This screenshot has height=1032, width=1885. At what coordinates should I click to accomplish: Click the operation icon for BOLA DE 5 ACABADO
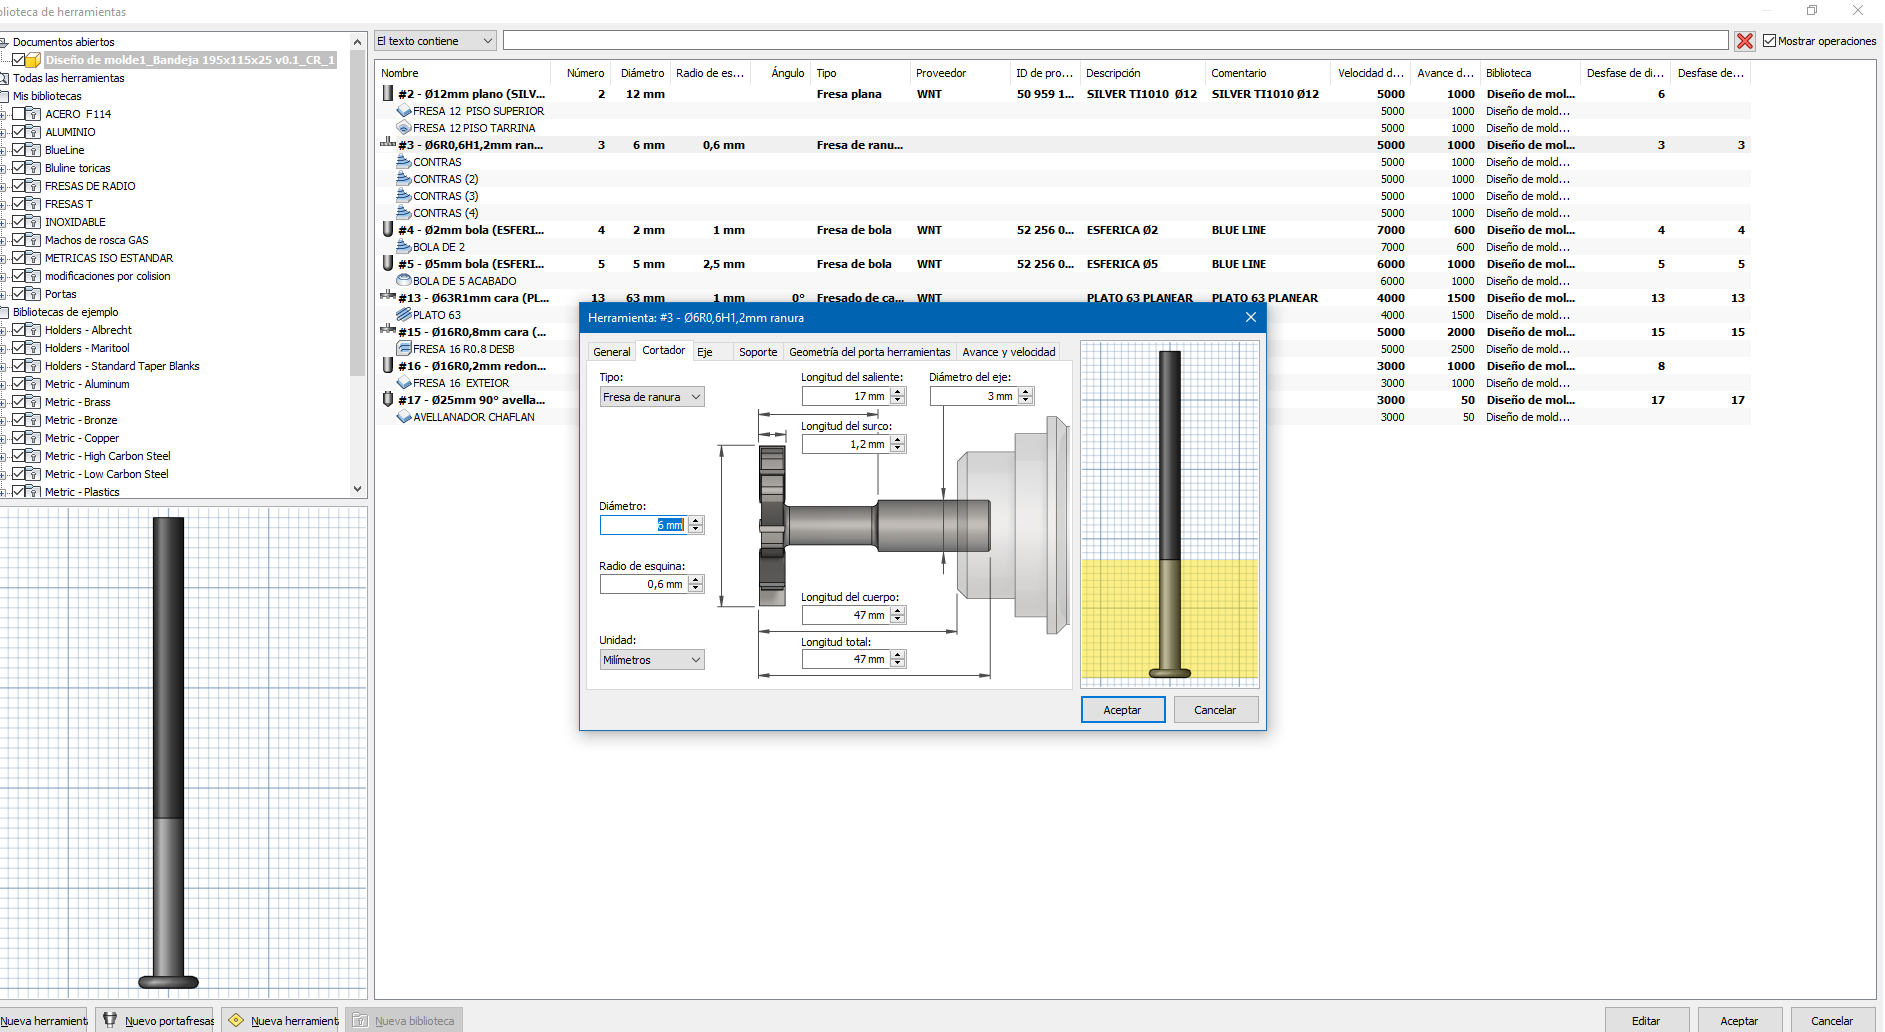coord(404,281)
